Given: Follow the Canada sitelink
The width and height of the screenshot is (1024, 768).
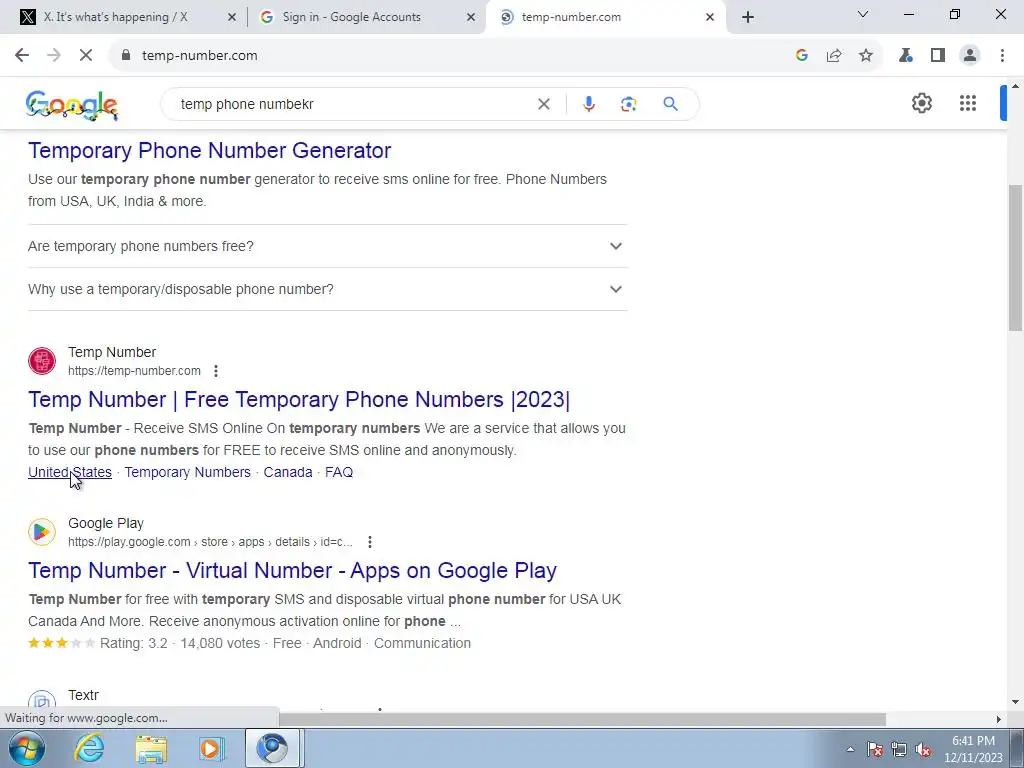Looking at the screenshot, I should (x=288, y=472).
